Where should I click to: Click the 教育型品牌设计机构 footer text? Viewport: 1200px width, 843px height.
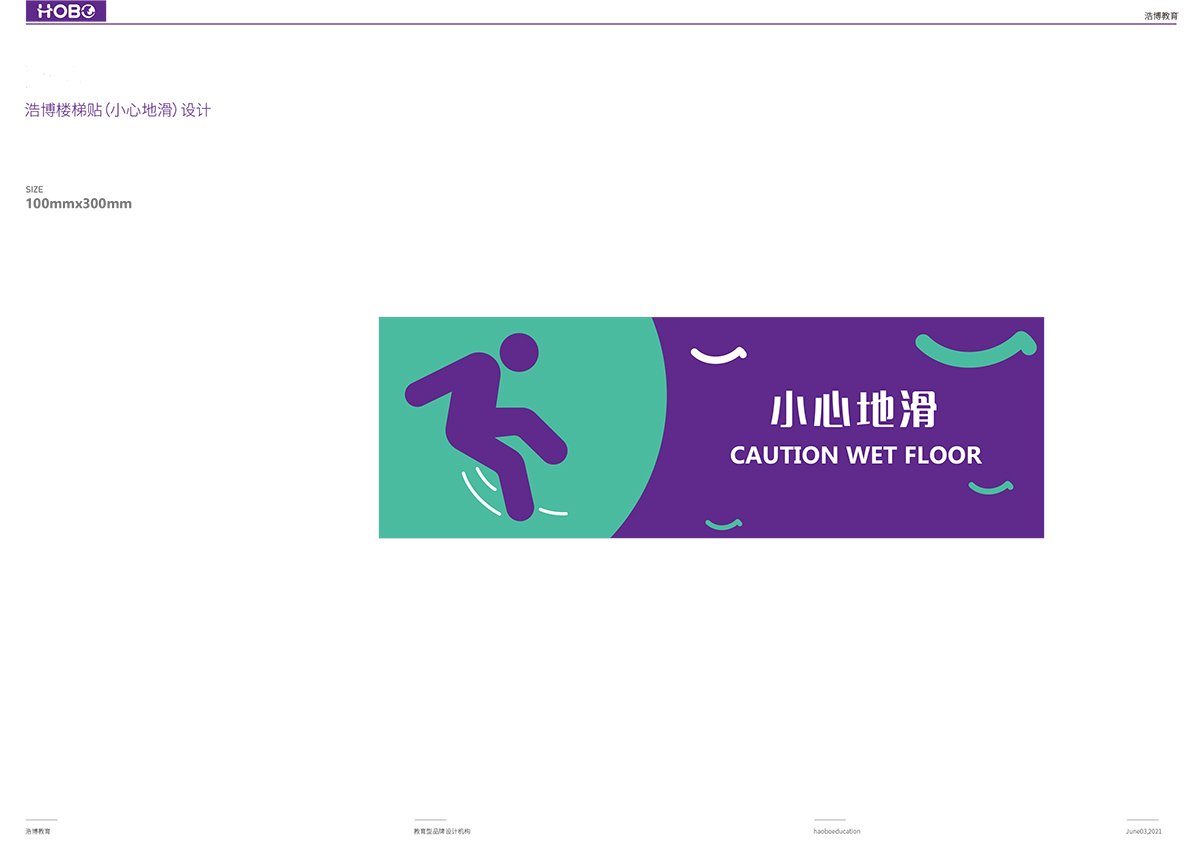coord(442,831)
